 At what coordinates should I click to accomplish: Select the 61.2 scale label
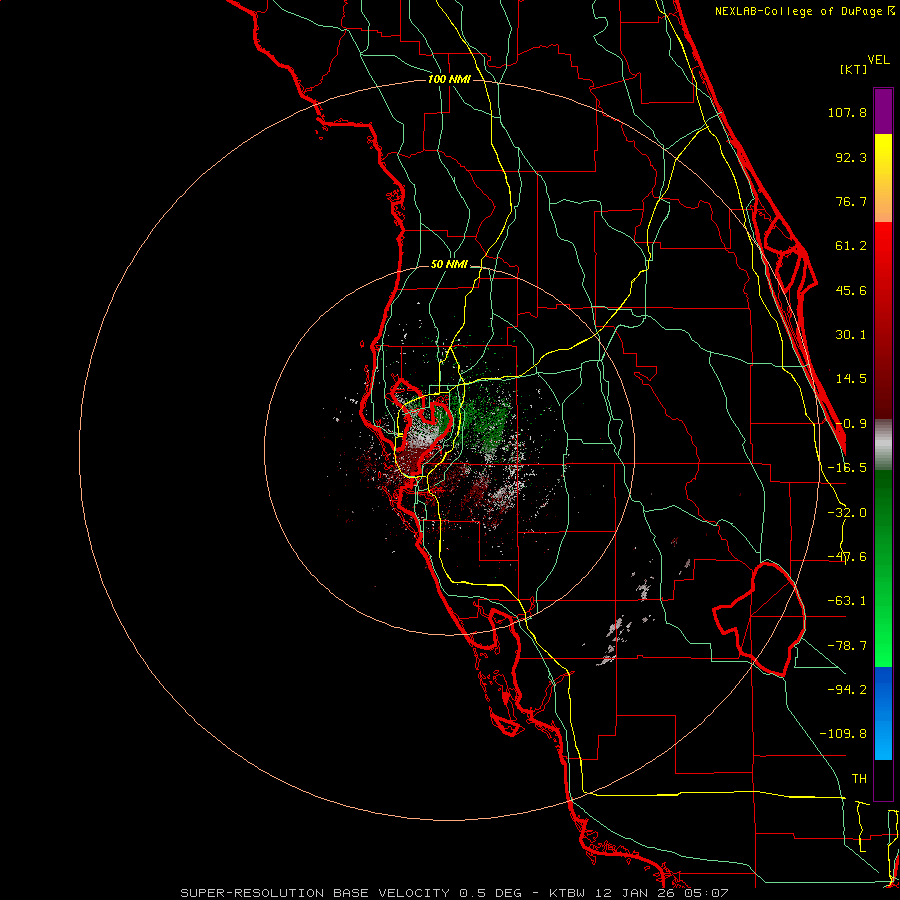(851, 246)
